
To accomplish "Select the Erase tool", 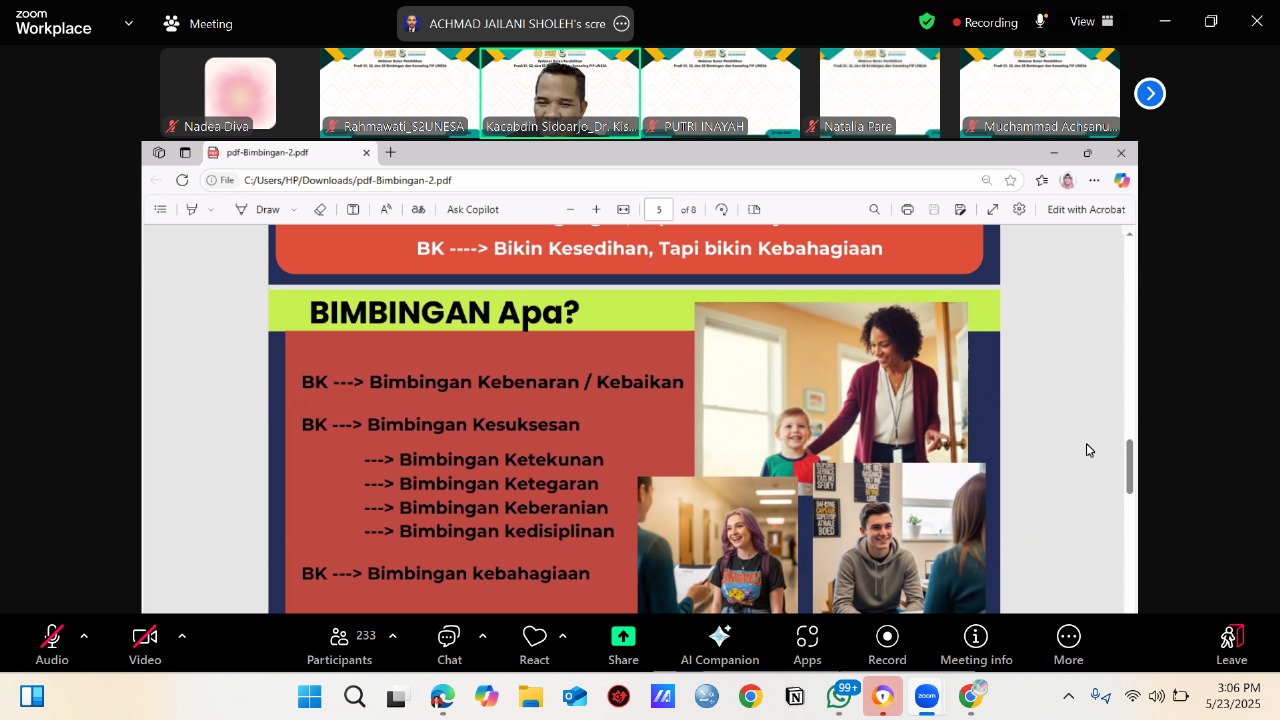I will click(320, 209).
